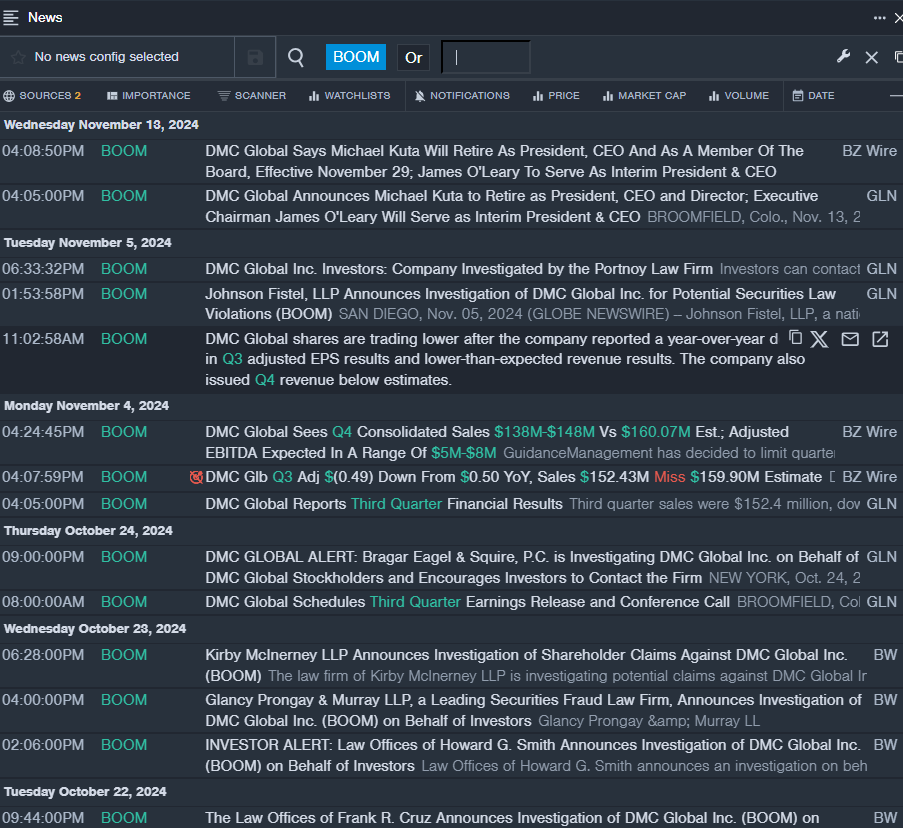The image size is (903, 828).
Task: Click the alarm icon beside DMC Glb Q3
Action: (x=196, y=478)
